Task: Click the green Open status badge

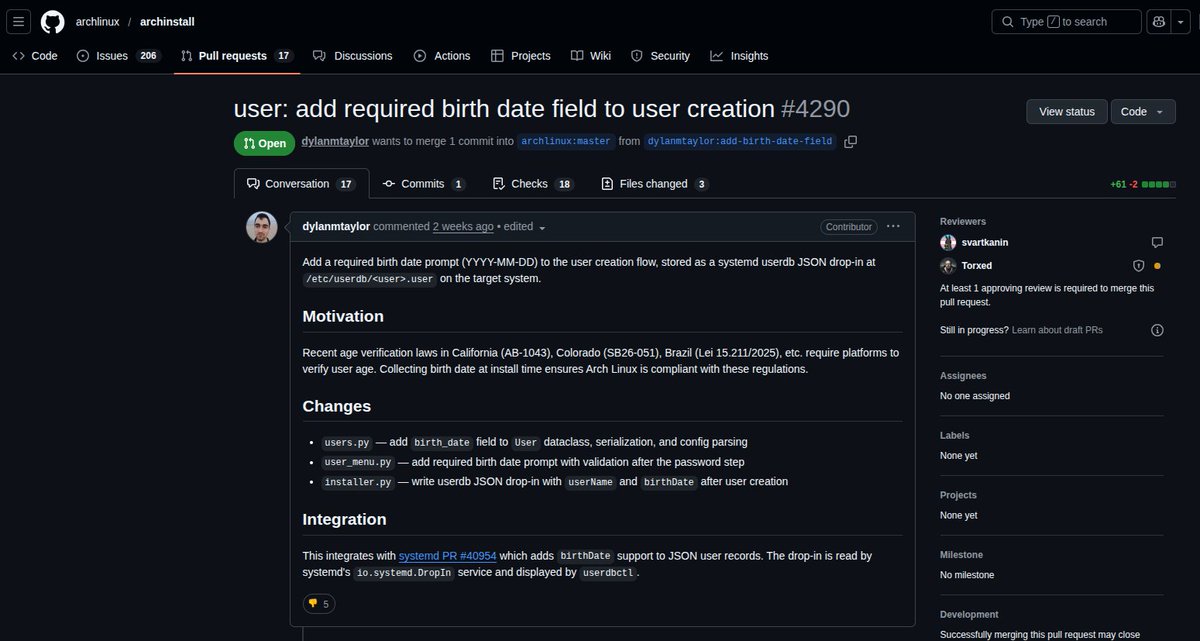Action: coord(264,143)
